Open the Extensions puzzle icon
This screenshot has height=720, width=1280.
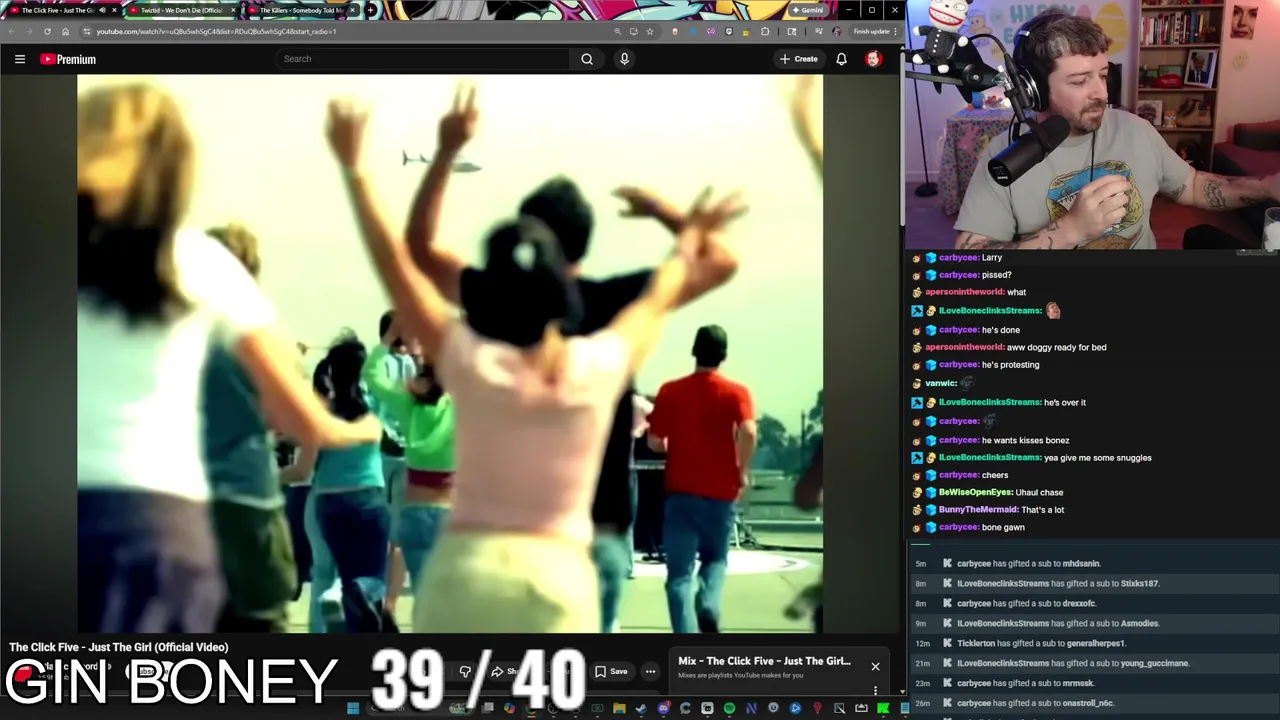[x=765, y=31]
